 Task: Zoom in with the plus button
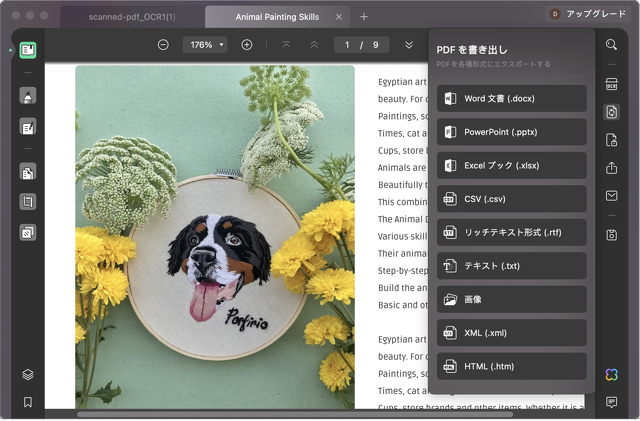coord(247,45)
